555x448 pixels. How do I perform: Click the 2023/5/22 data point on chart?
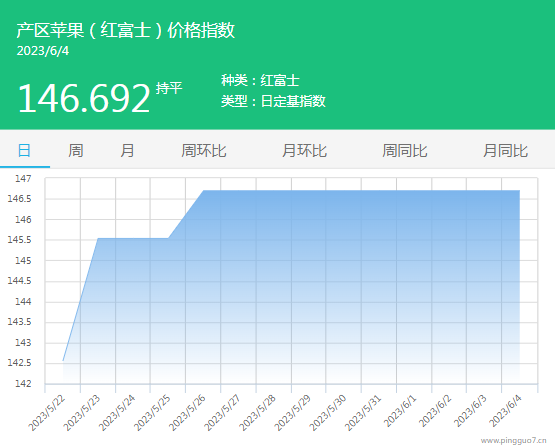point(63,361)
